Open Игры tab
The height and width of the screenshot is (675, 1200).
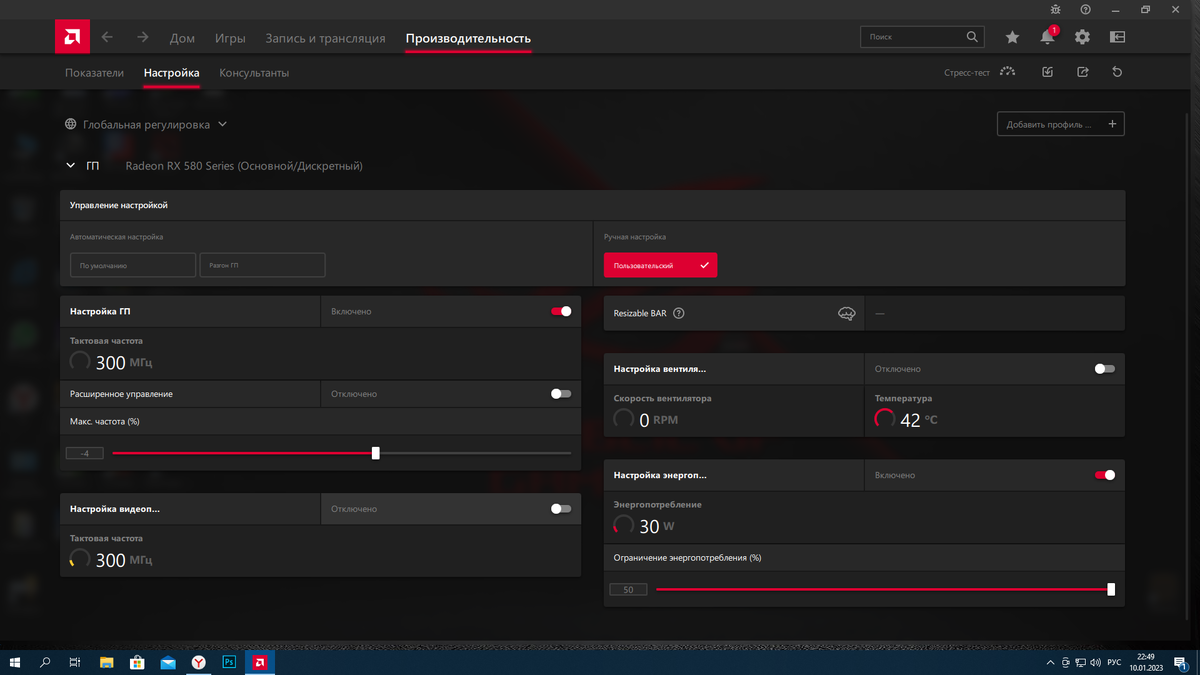pos(230,38)
